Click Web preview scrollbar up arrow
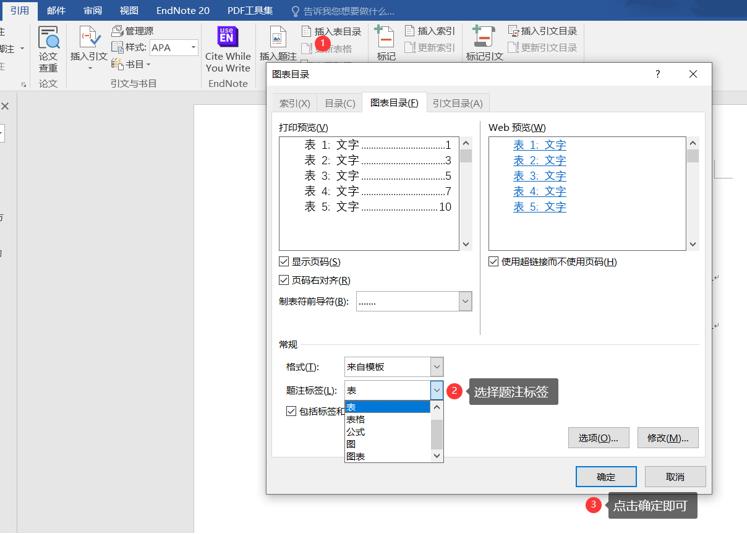The image size is (747, 534). click(693, 143)
